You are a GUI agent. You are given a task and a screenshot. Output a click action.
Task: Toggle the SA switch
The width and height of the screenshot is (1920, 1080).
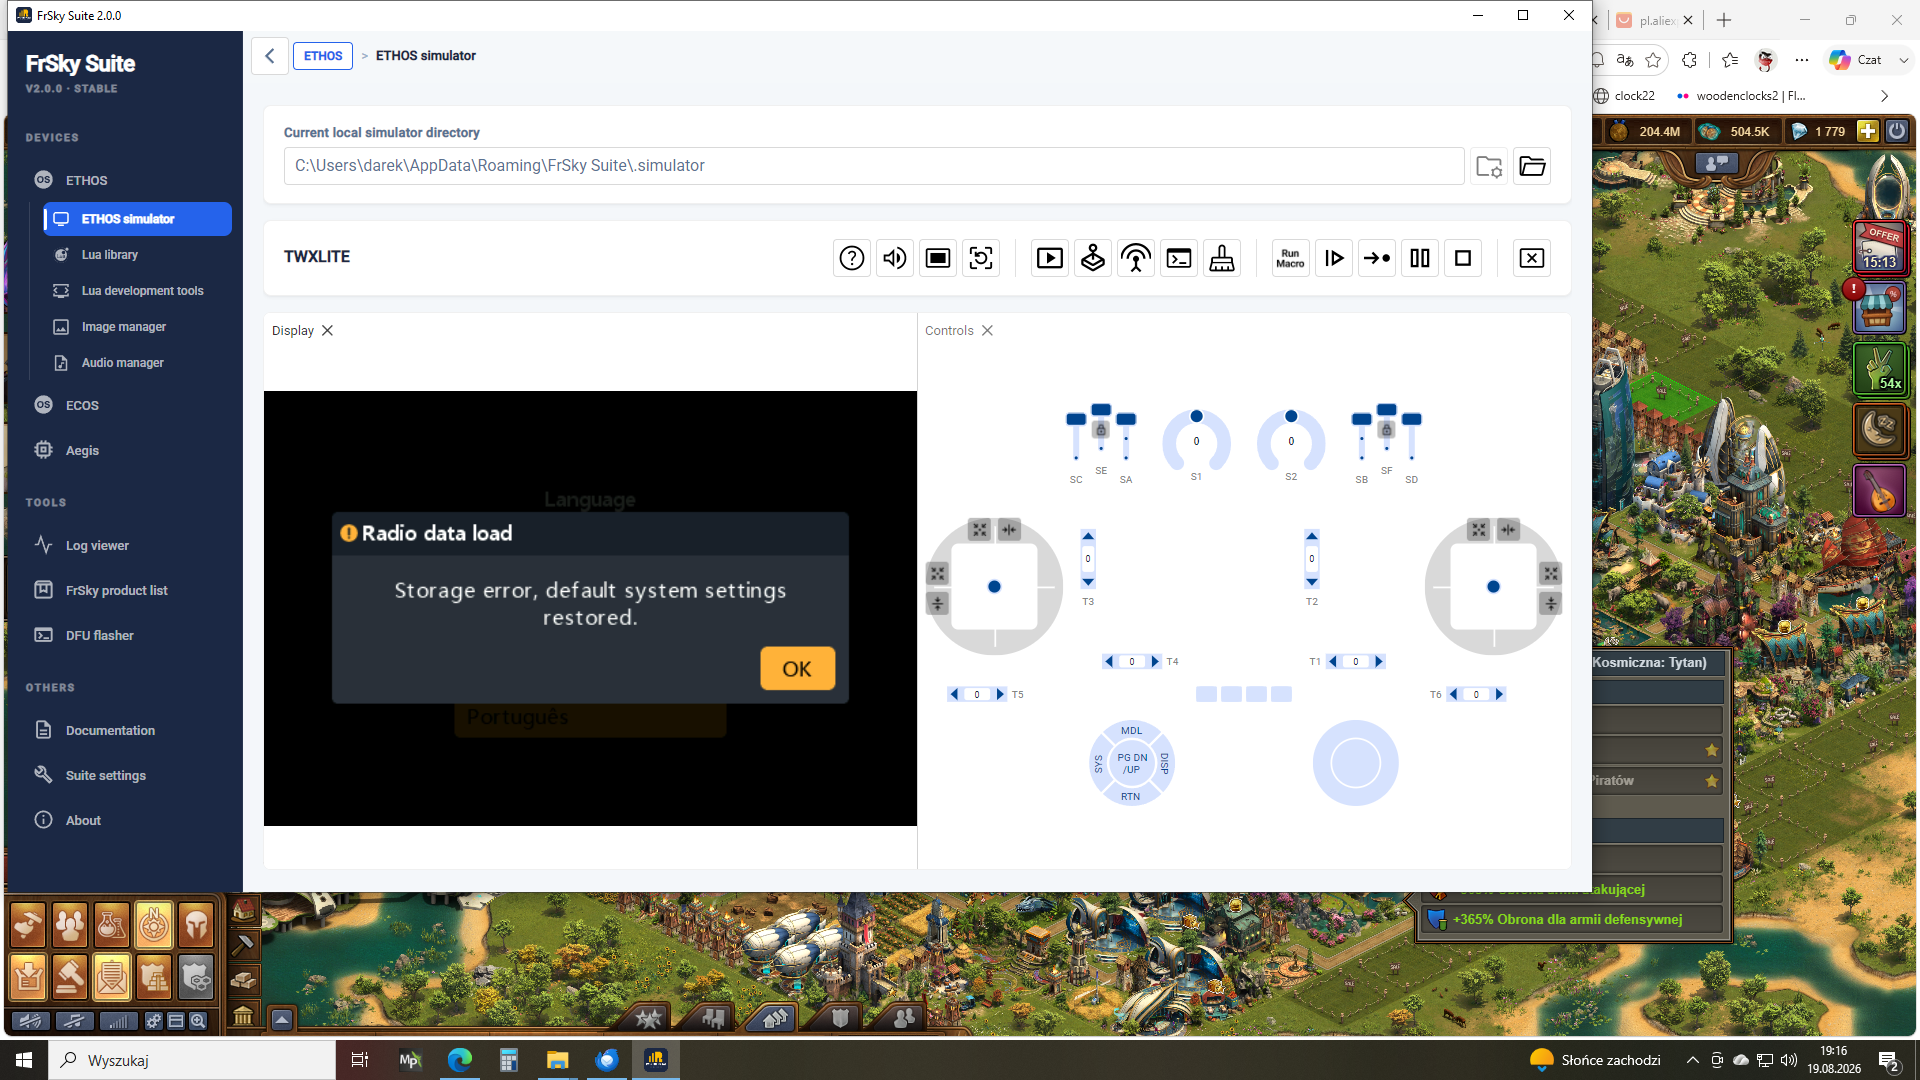[1126, 437]
